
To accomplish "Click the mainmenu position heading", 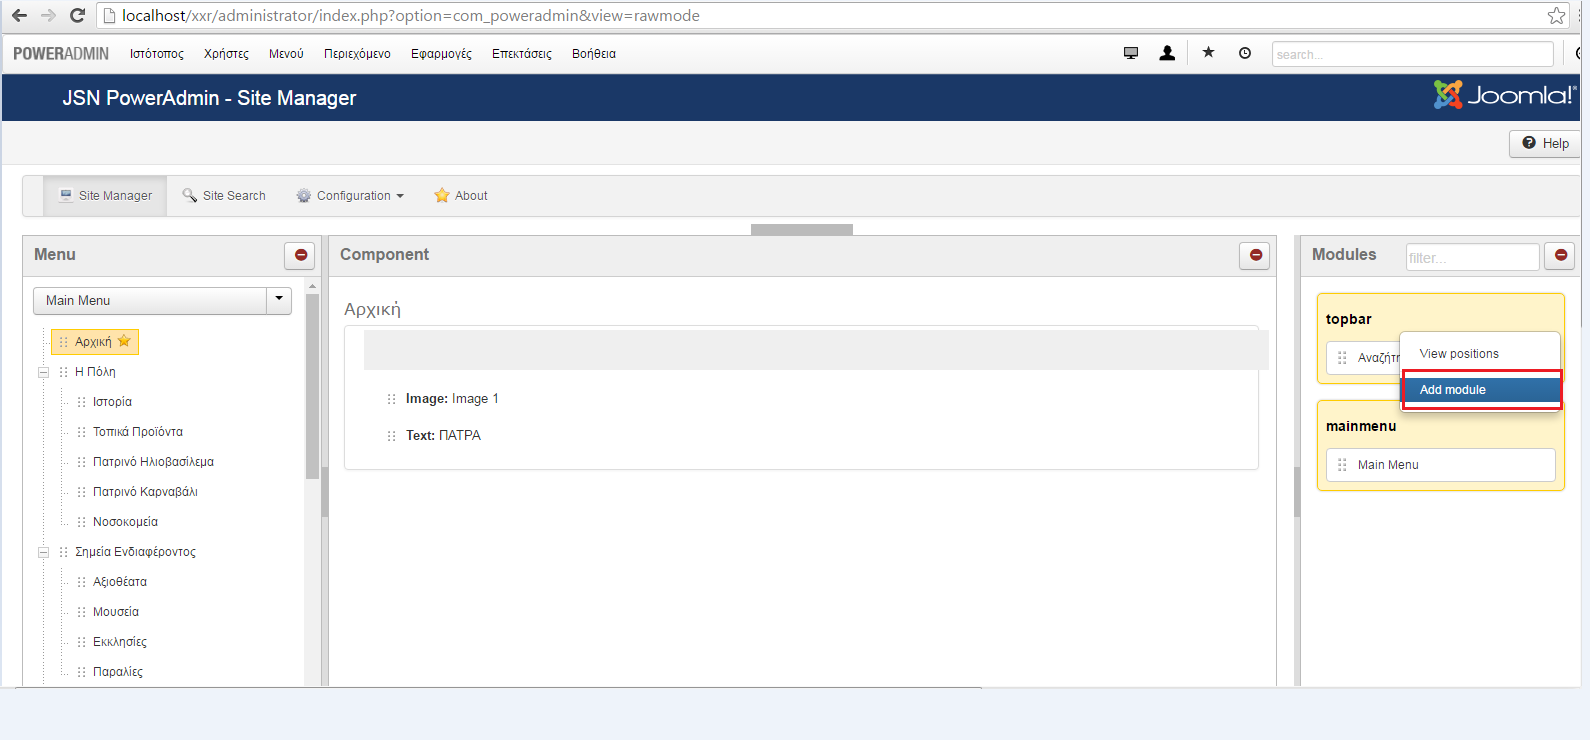I will [1361, 426].
